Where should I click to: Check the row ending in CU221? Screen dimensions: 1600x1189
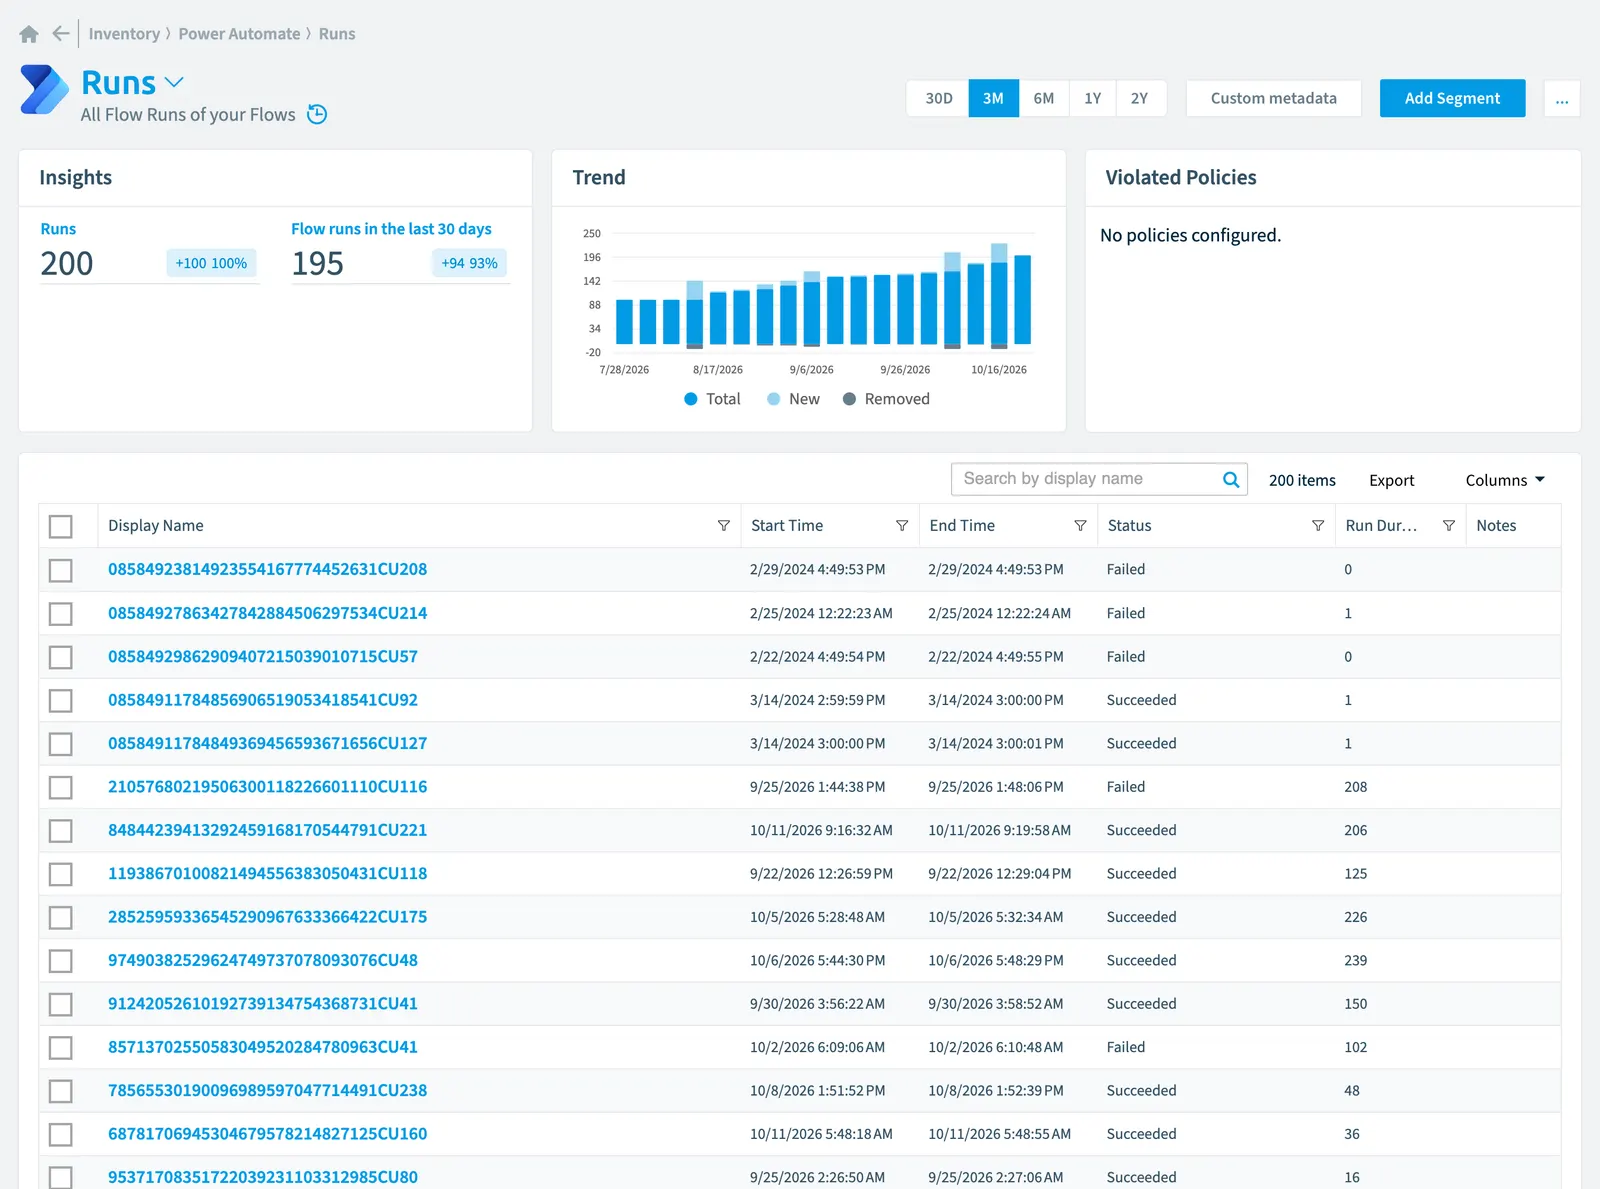(x=61, y=831)
